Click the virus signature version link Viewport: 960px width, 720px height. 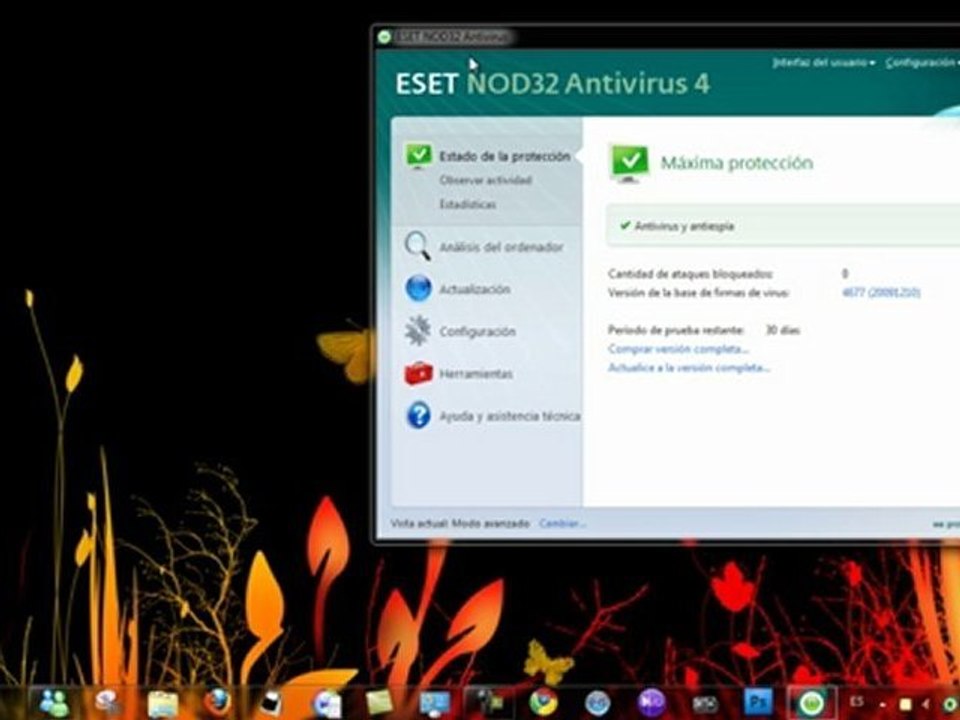881,293
